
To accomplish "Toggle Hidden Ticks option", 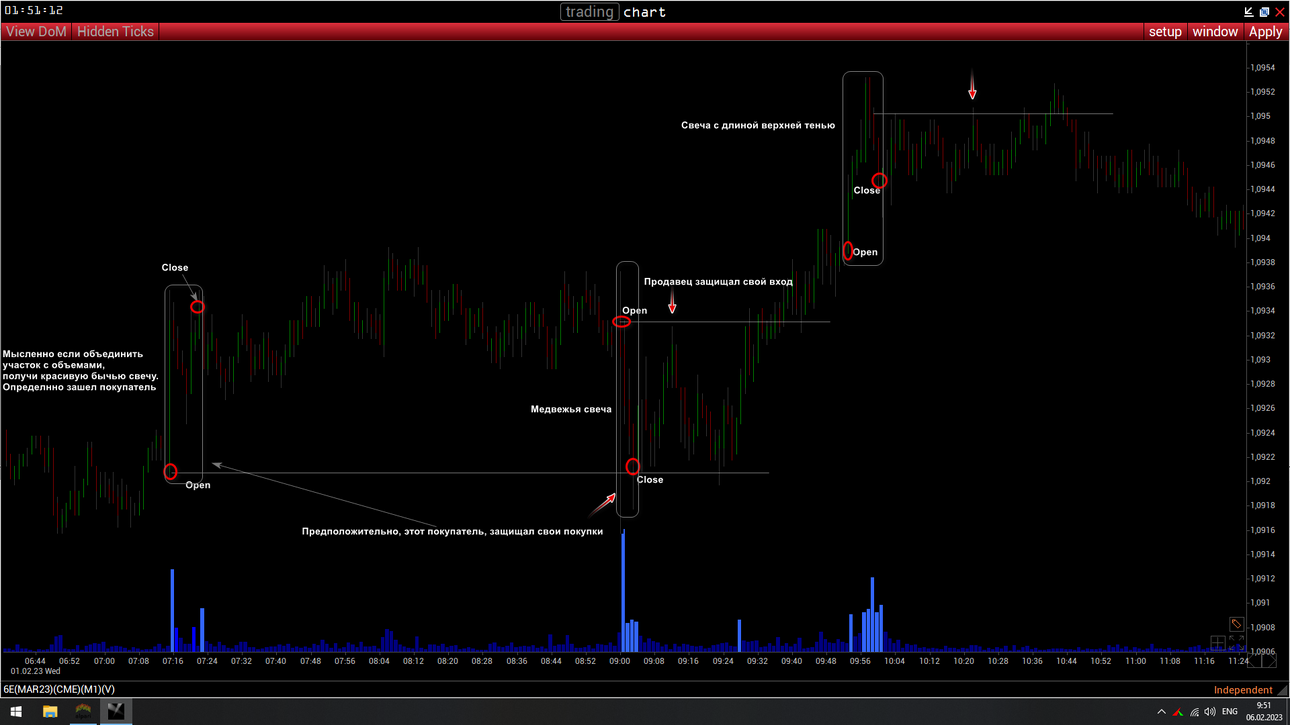I will pyautogui.click(x=115, y=32).
